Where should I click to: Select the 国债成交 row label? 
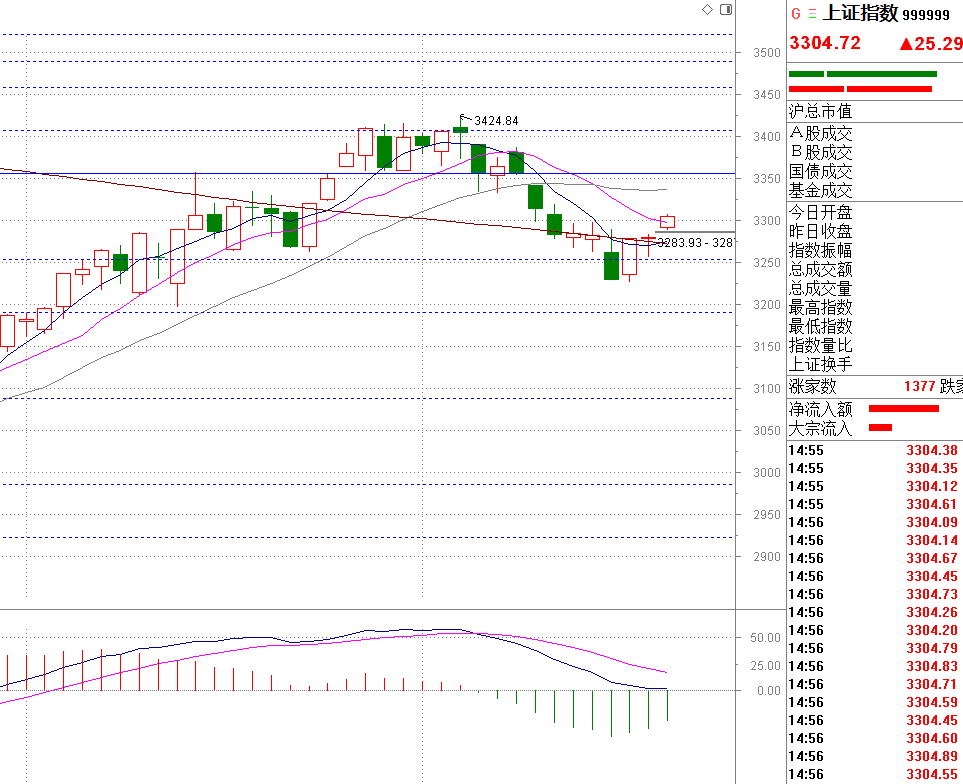tap(821, 171)
